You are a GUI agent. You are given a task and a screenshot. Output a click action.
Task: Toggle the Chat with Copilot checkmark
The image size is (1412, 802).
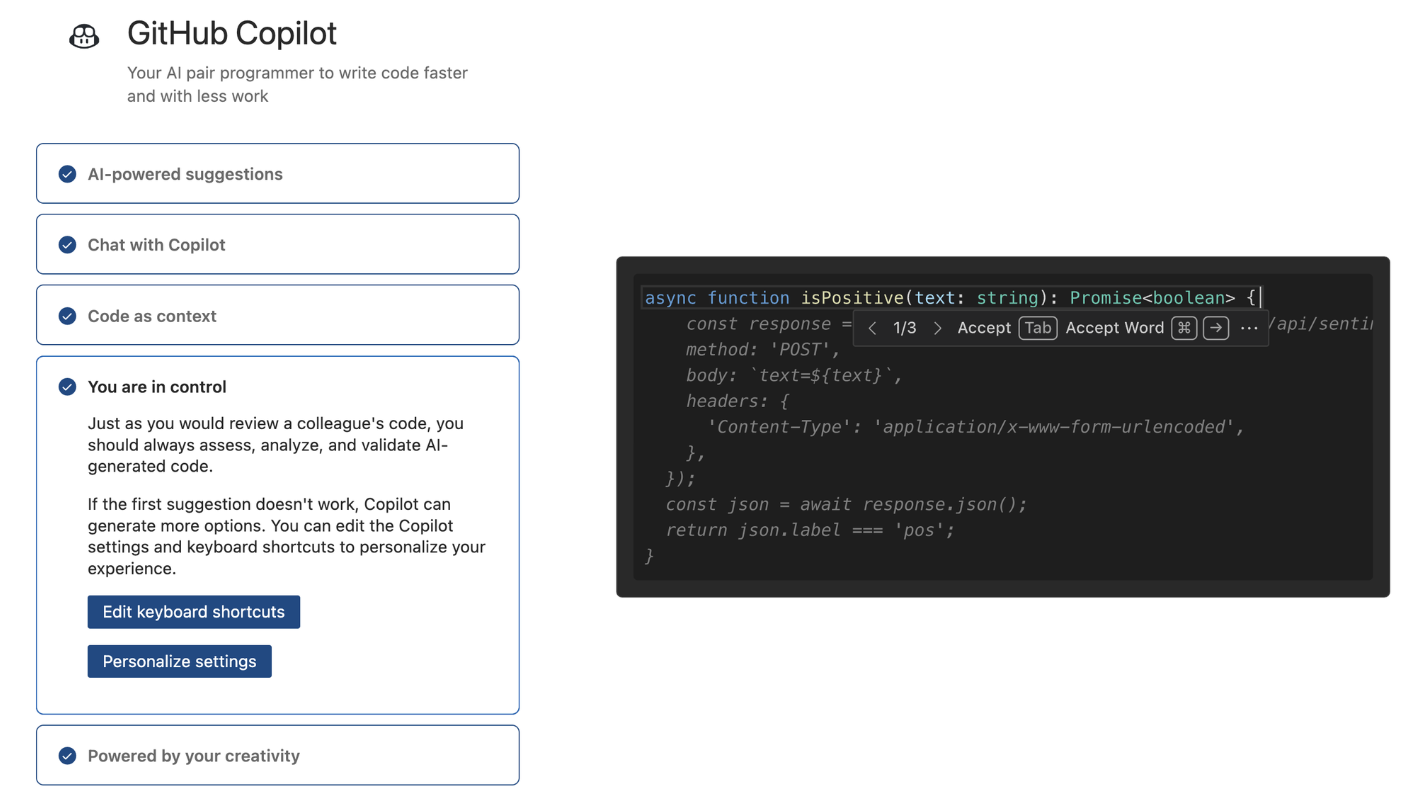tap(67, 244)
